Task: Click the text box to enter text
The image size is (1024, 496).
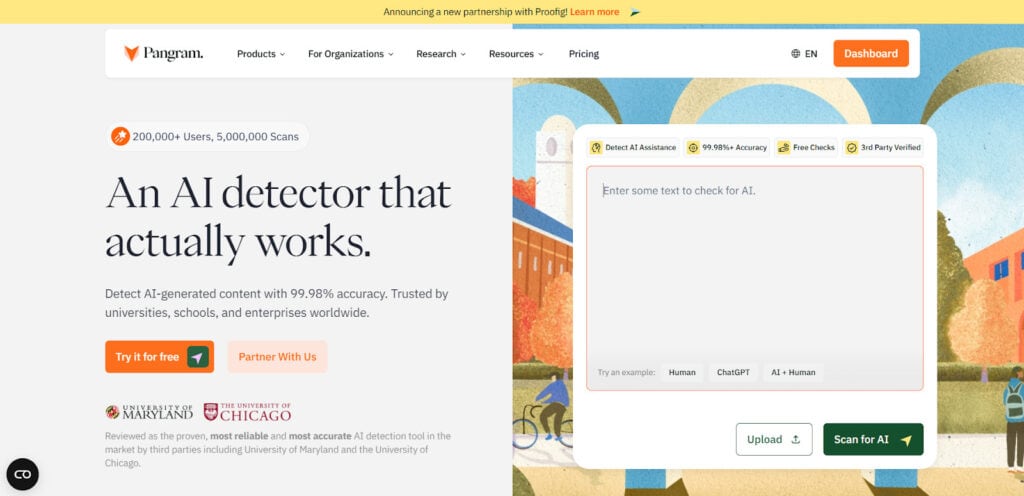Action: click(754, 260)
